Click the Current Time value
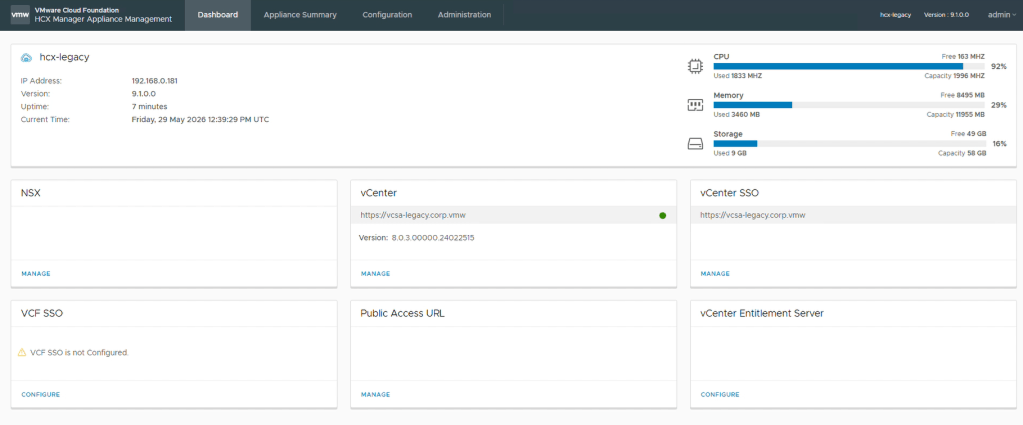This screenshot has width=1023, height=425. coord(200,119)
